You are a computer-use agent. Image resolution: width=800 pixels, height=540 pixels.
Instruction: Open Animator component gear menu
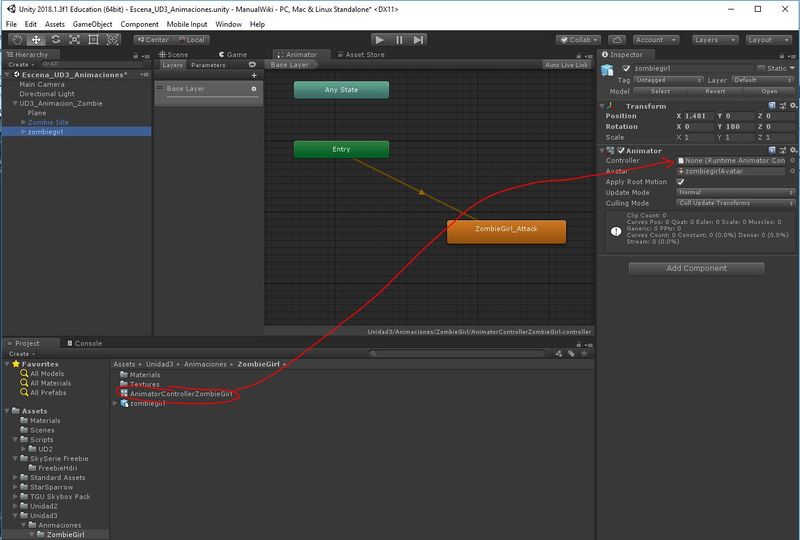tap(793, 150)
